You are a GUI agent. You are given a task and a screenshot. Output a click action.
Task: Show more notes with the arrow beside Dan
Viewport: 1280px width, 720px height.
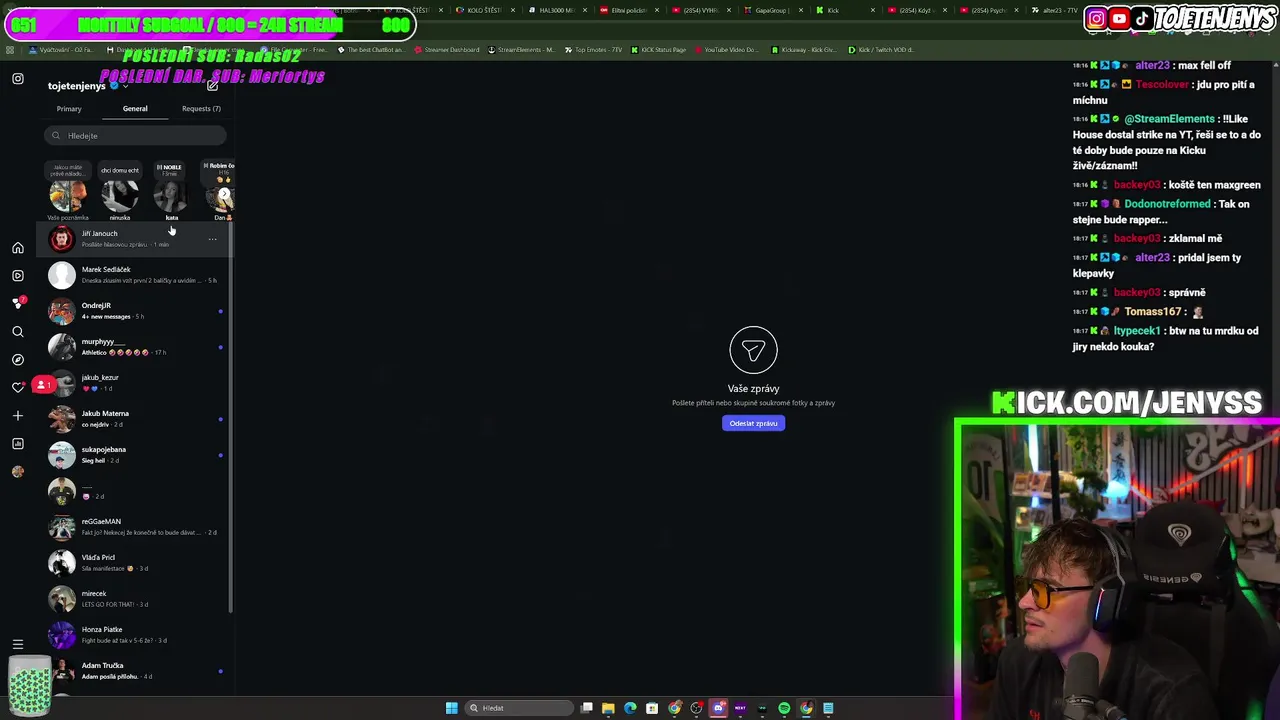pyautogui.click(x=225, y=194)
